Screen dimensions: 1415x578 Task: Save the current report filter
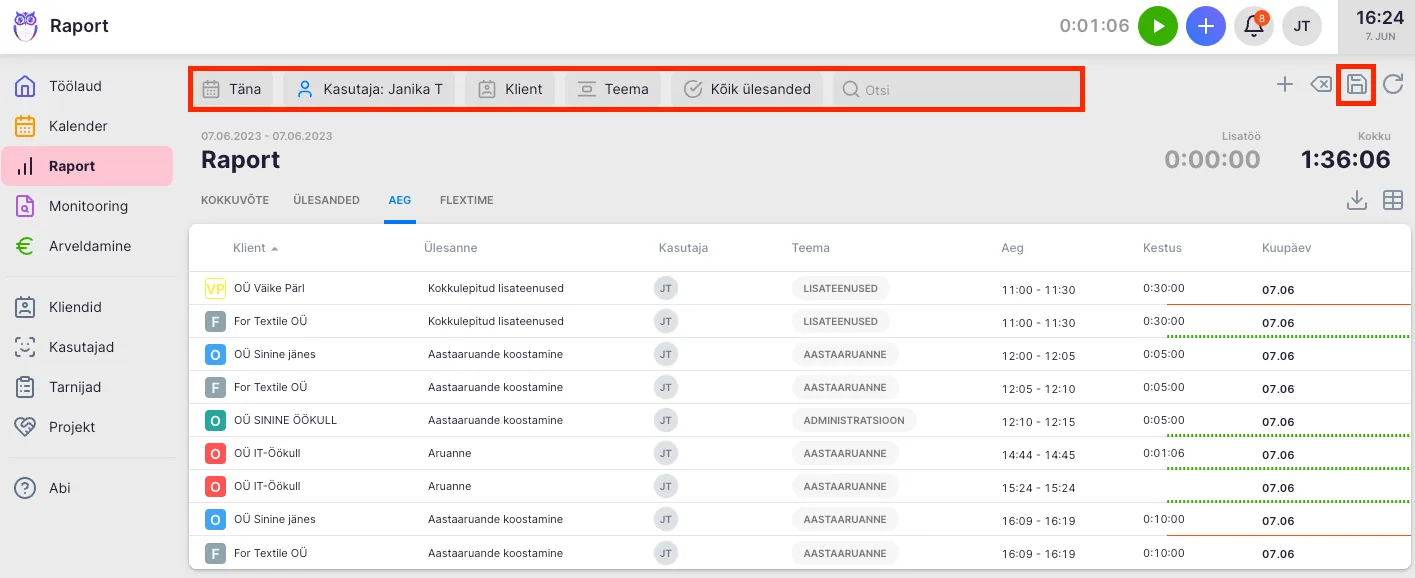(x=1356, y=85)
